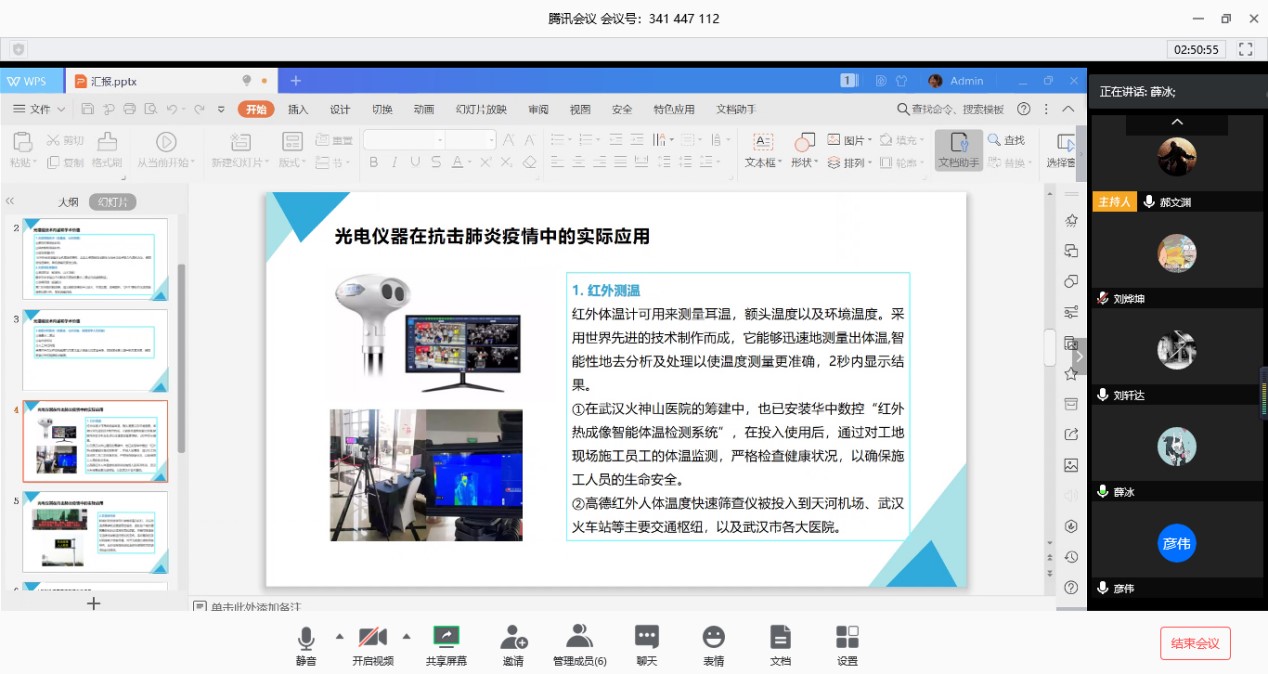This screenshot has width=1268, height=674.
Task: Collapse the speaker panel chevron
Action: 1177,122
